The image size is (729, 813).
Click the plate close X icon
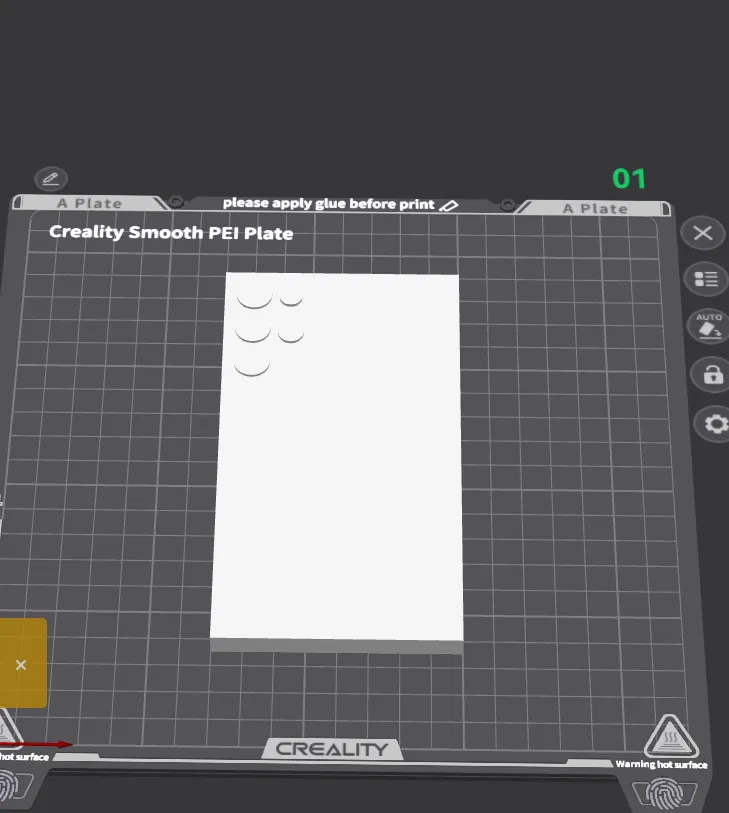click(703, 233)
